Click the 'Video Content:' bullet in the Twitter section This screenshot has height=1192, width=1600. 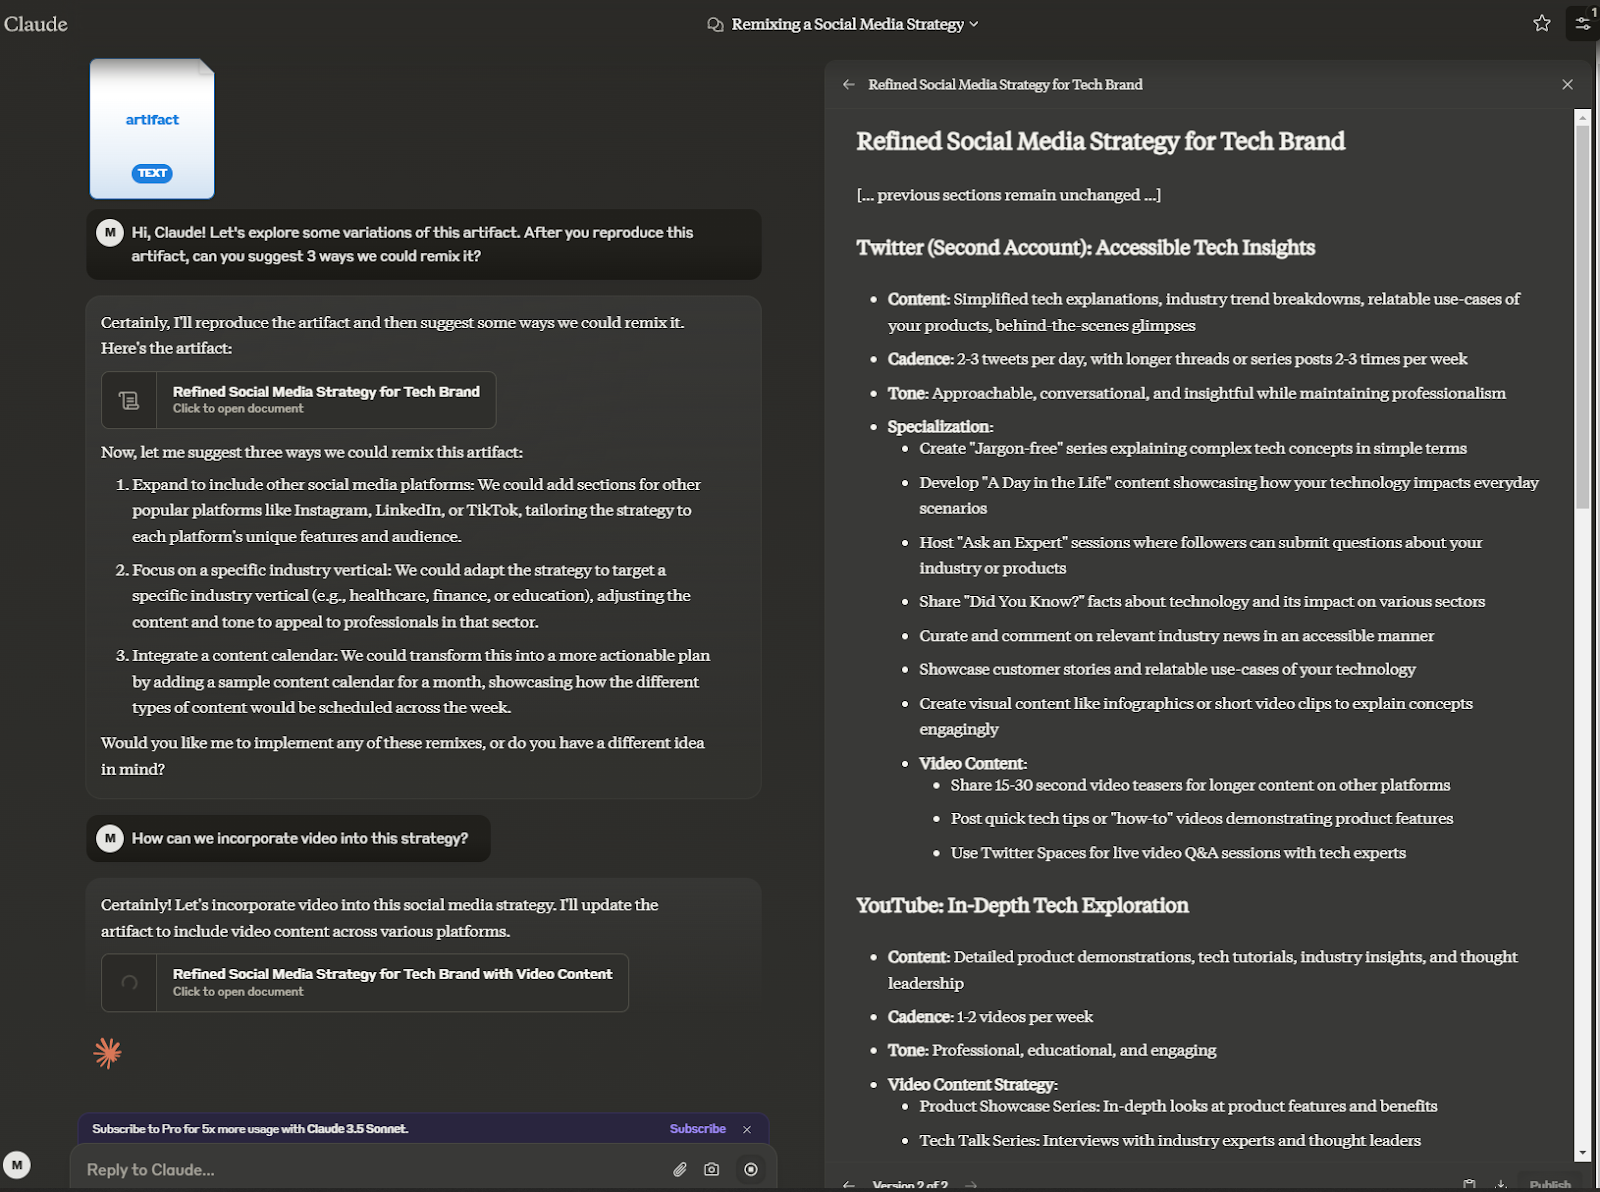(x=973, y=764)
